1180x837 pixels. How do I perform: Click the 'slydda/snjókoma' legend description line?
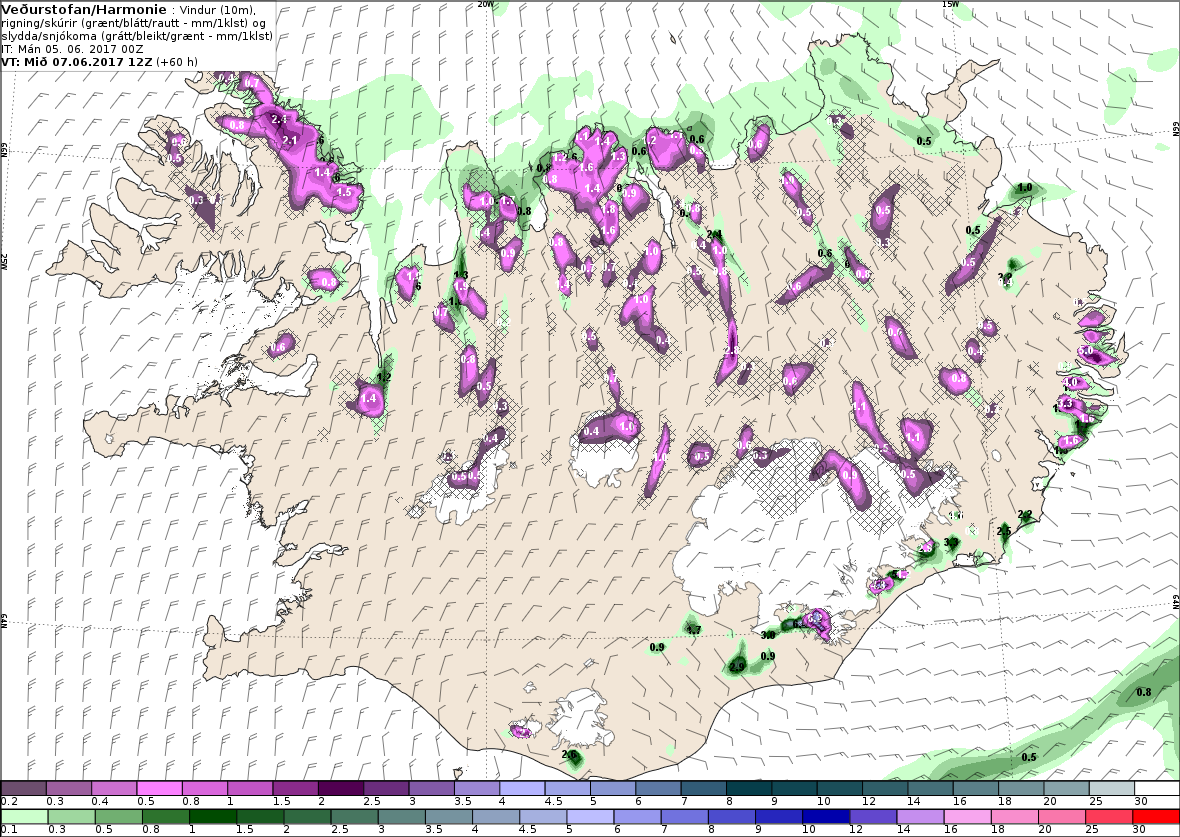point(137,36)
